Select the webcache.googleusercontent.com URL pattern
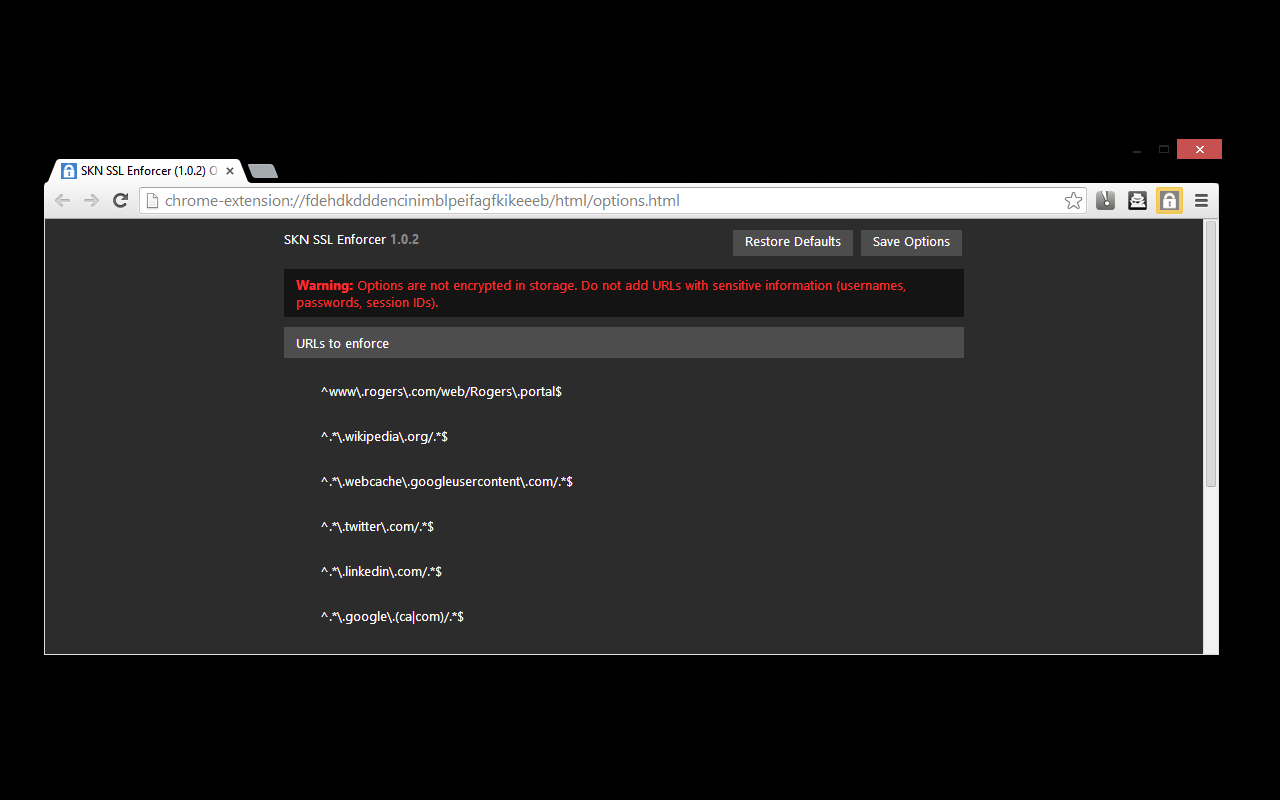The width and height of the screenshot is (1280, 800). 447,482
